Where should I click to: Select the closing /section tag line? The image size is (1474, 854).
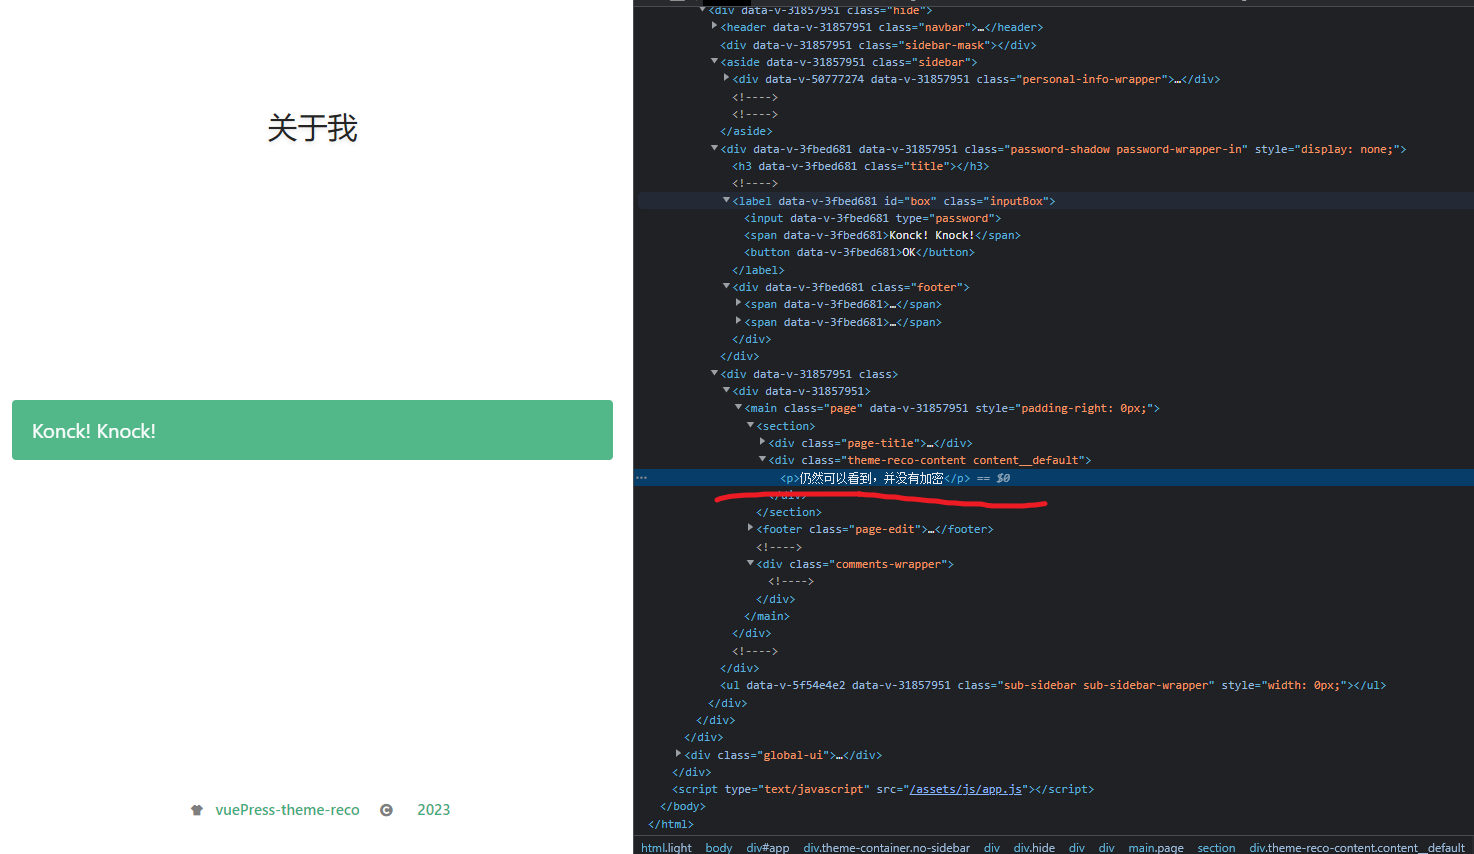(788, 512)
